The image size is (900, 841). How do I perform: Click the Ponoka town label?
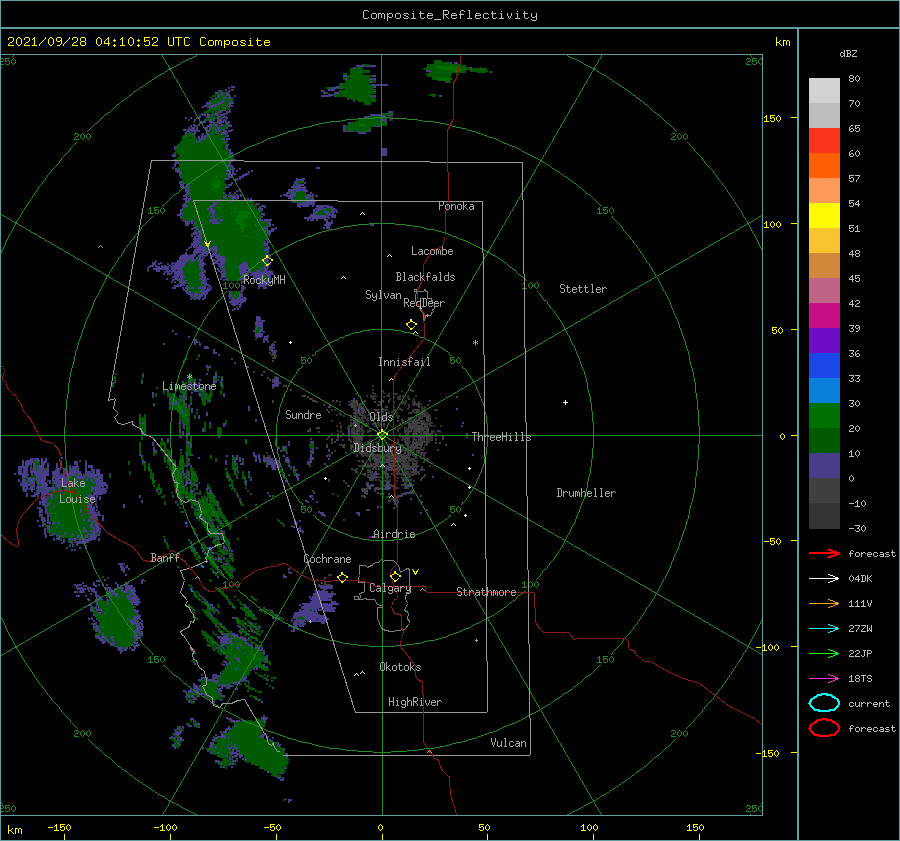456,206
